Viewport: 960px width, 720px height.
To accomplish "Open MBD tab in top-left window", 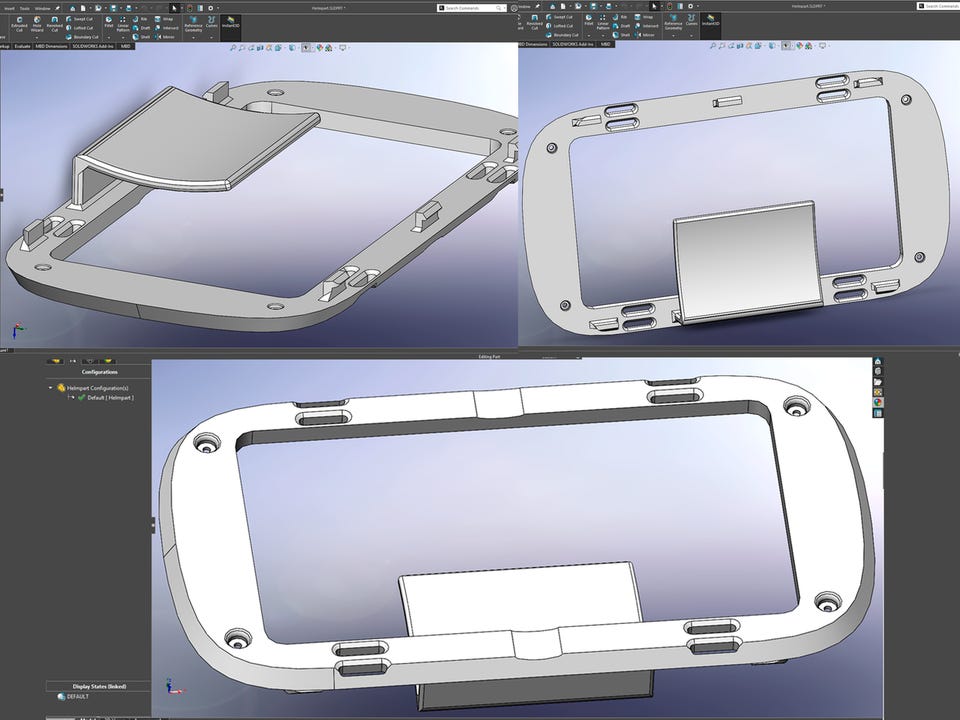I will tap(126, 46).
